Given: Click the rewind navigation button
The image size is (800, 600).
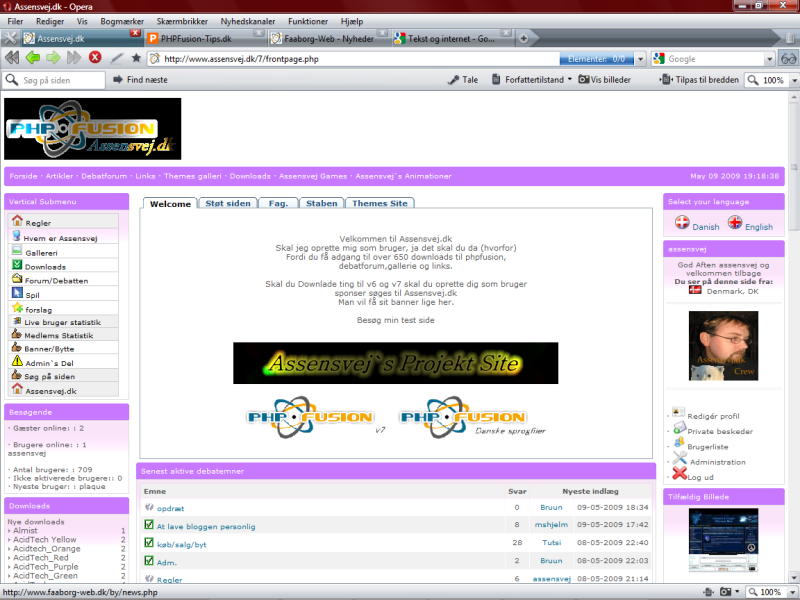Looking at the screenshot, I should tap(12, 58).
